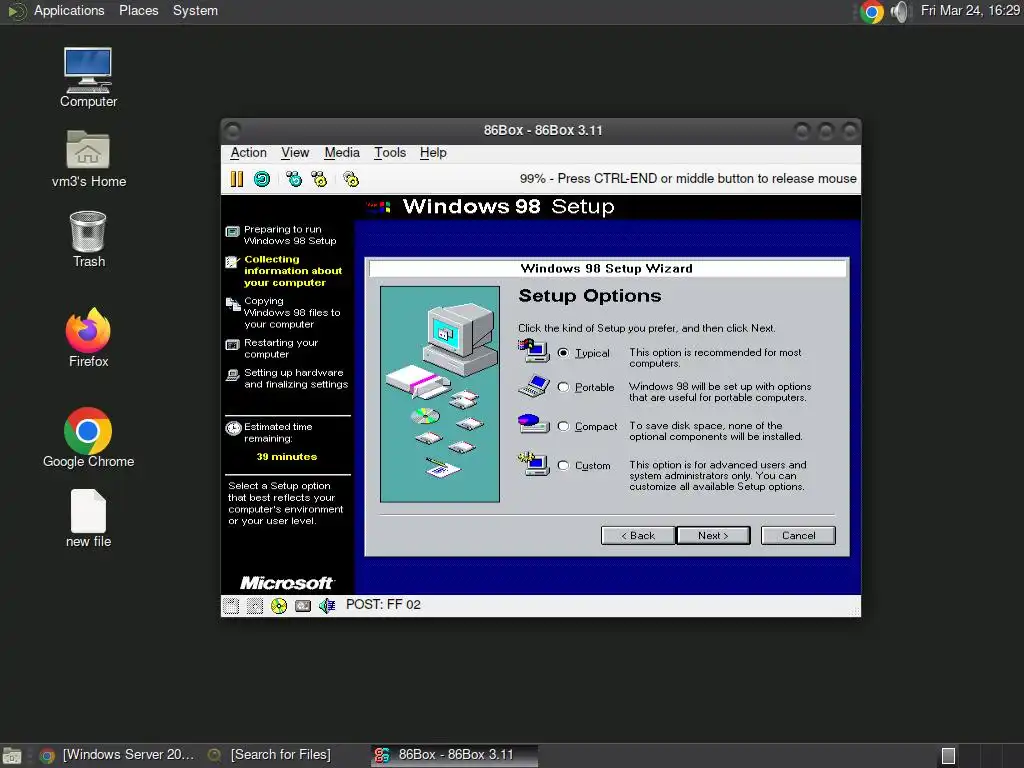
Task: Click the show desktop icon in bottom panel
Action: (12, 756)
